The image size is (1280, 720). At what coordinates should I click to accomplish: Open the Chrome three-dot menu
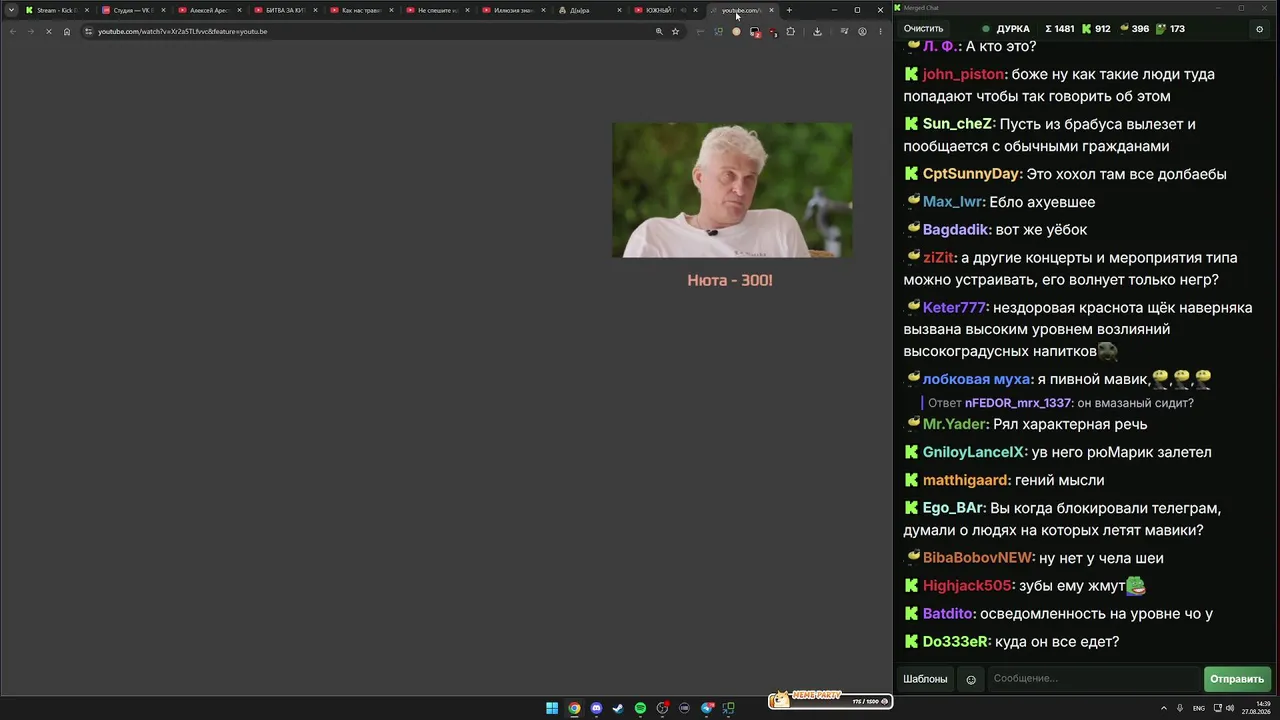pos(880,31)
